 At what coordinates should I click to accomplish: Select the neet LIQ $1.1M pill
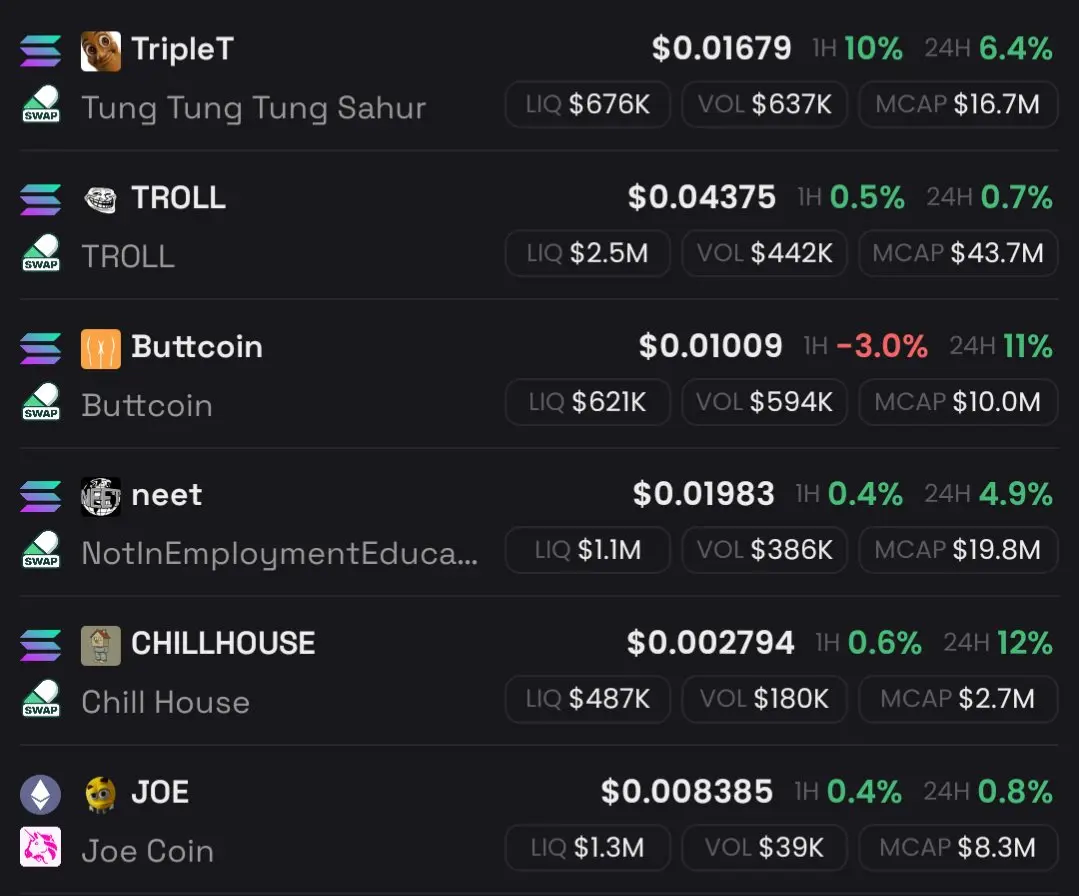[588, 550]
